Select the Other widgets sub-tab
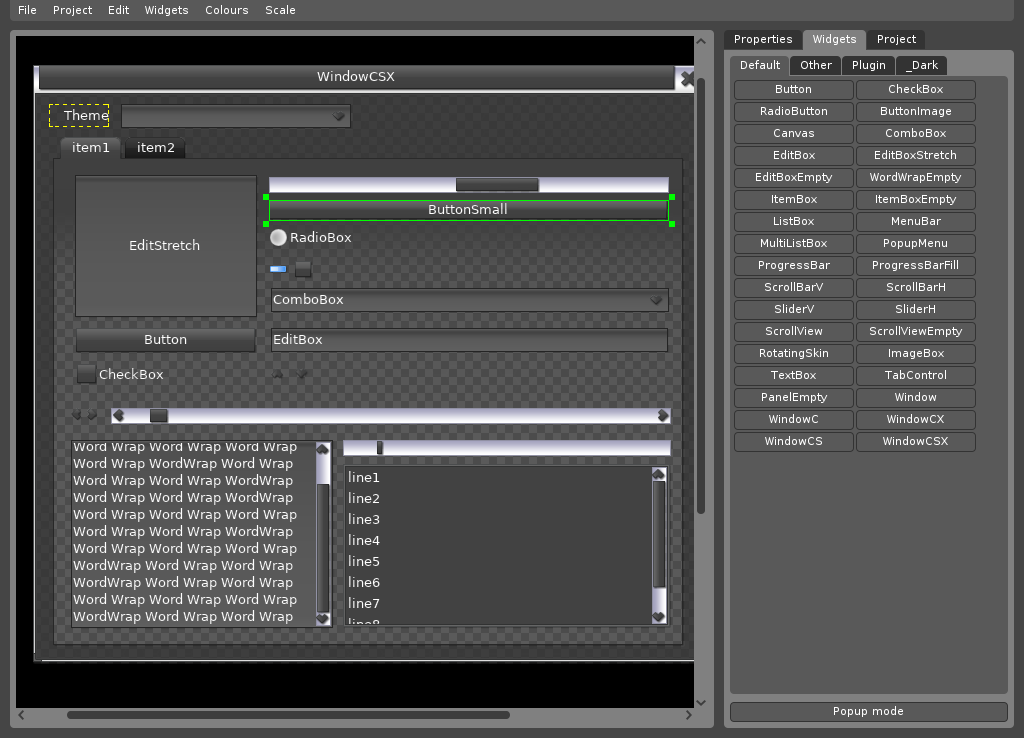Image resolution: width=1024 pixels, height=738 pixels. coord(816,65)
